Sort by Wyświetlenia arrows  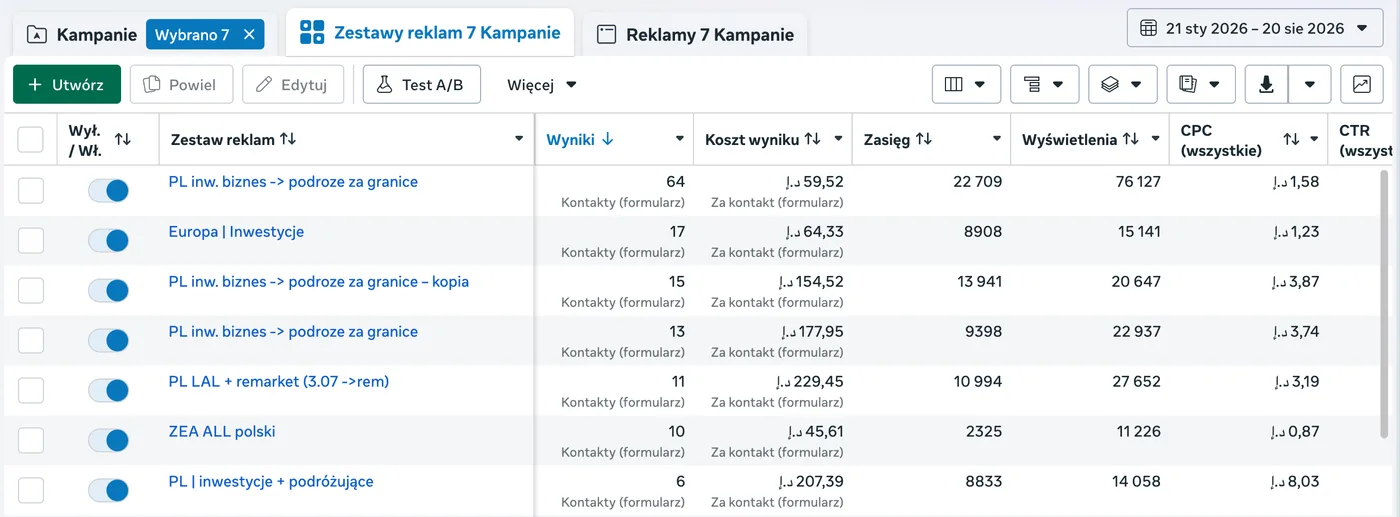tap(1130, 139)
